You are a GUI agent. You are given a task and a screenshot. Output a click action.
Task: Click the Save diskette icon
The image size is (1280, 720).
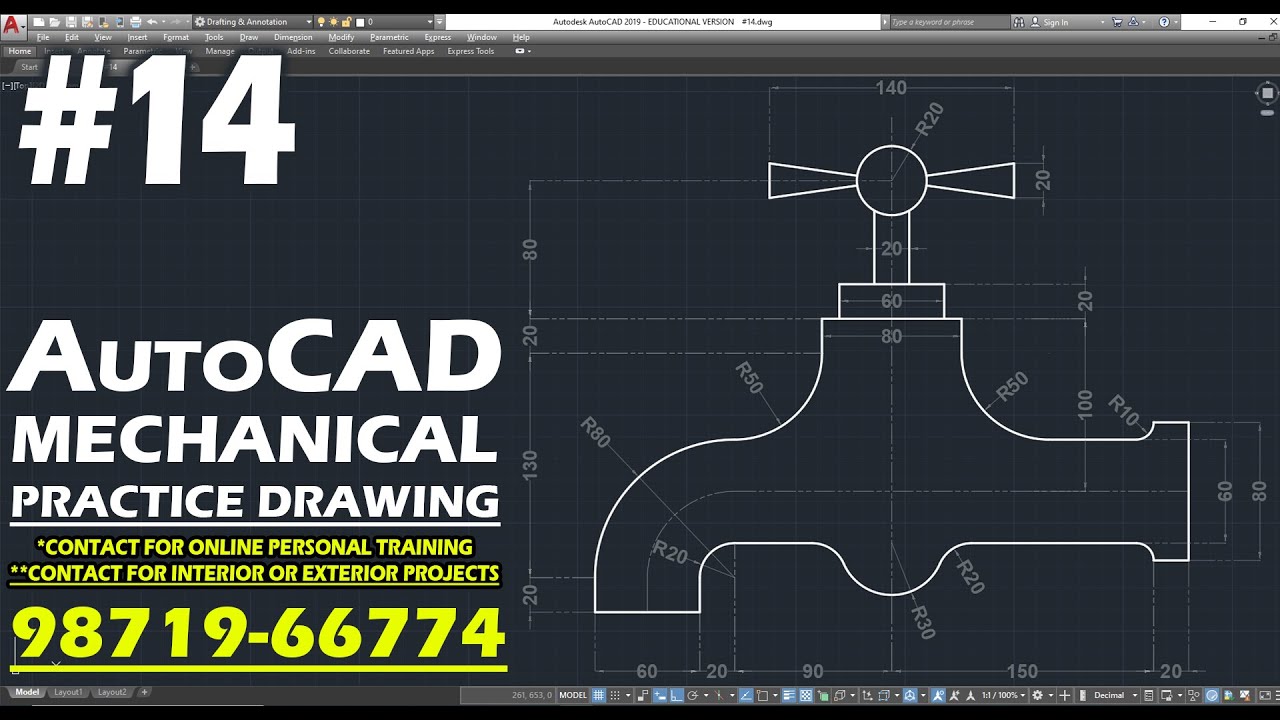click(x=71, y=22)
